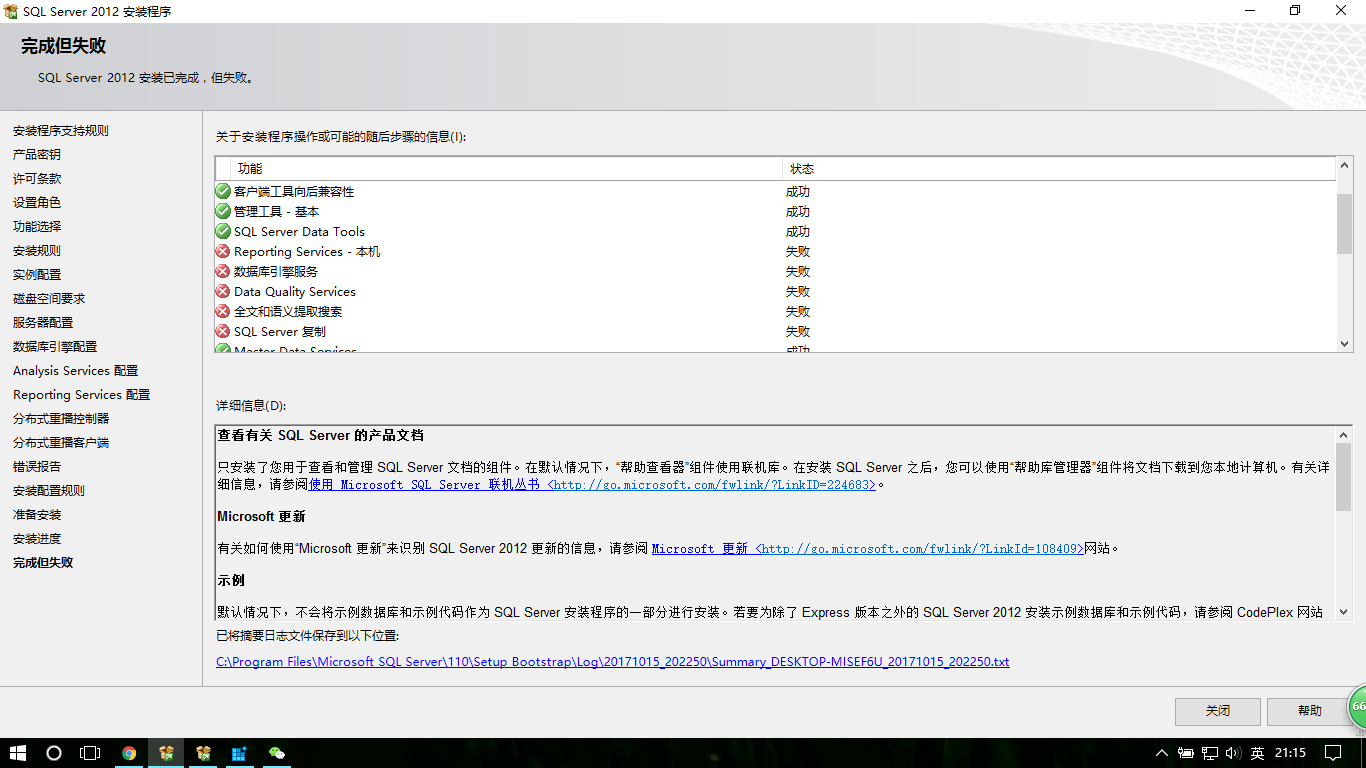Show hidden system tray icons
1366x768 pixels.
(1162, 753)
